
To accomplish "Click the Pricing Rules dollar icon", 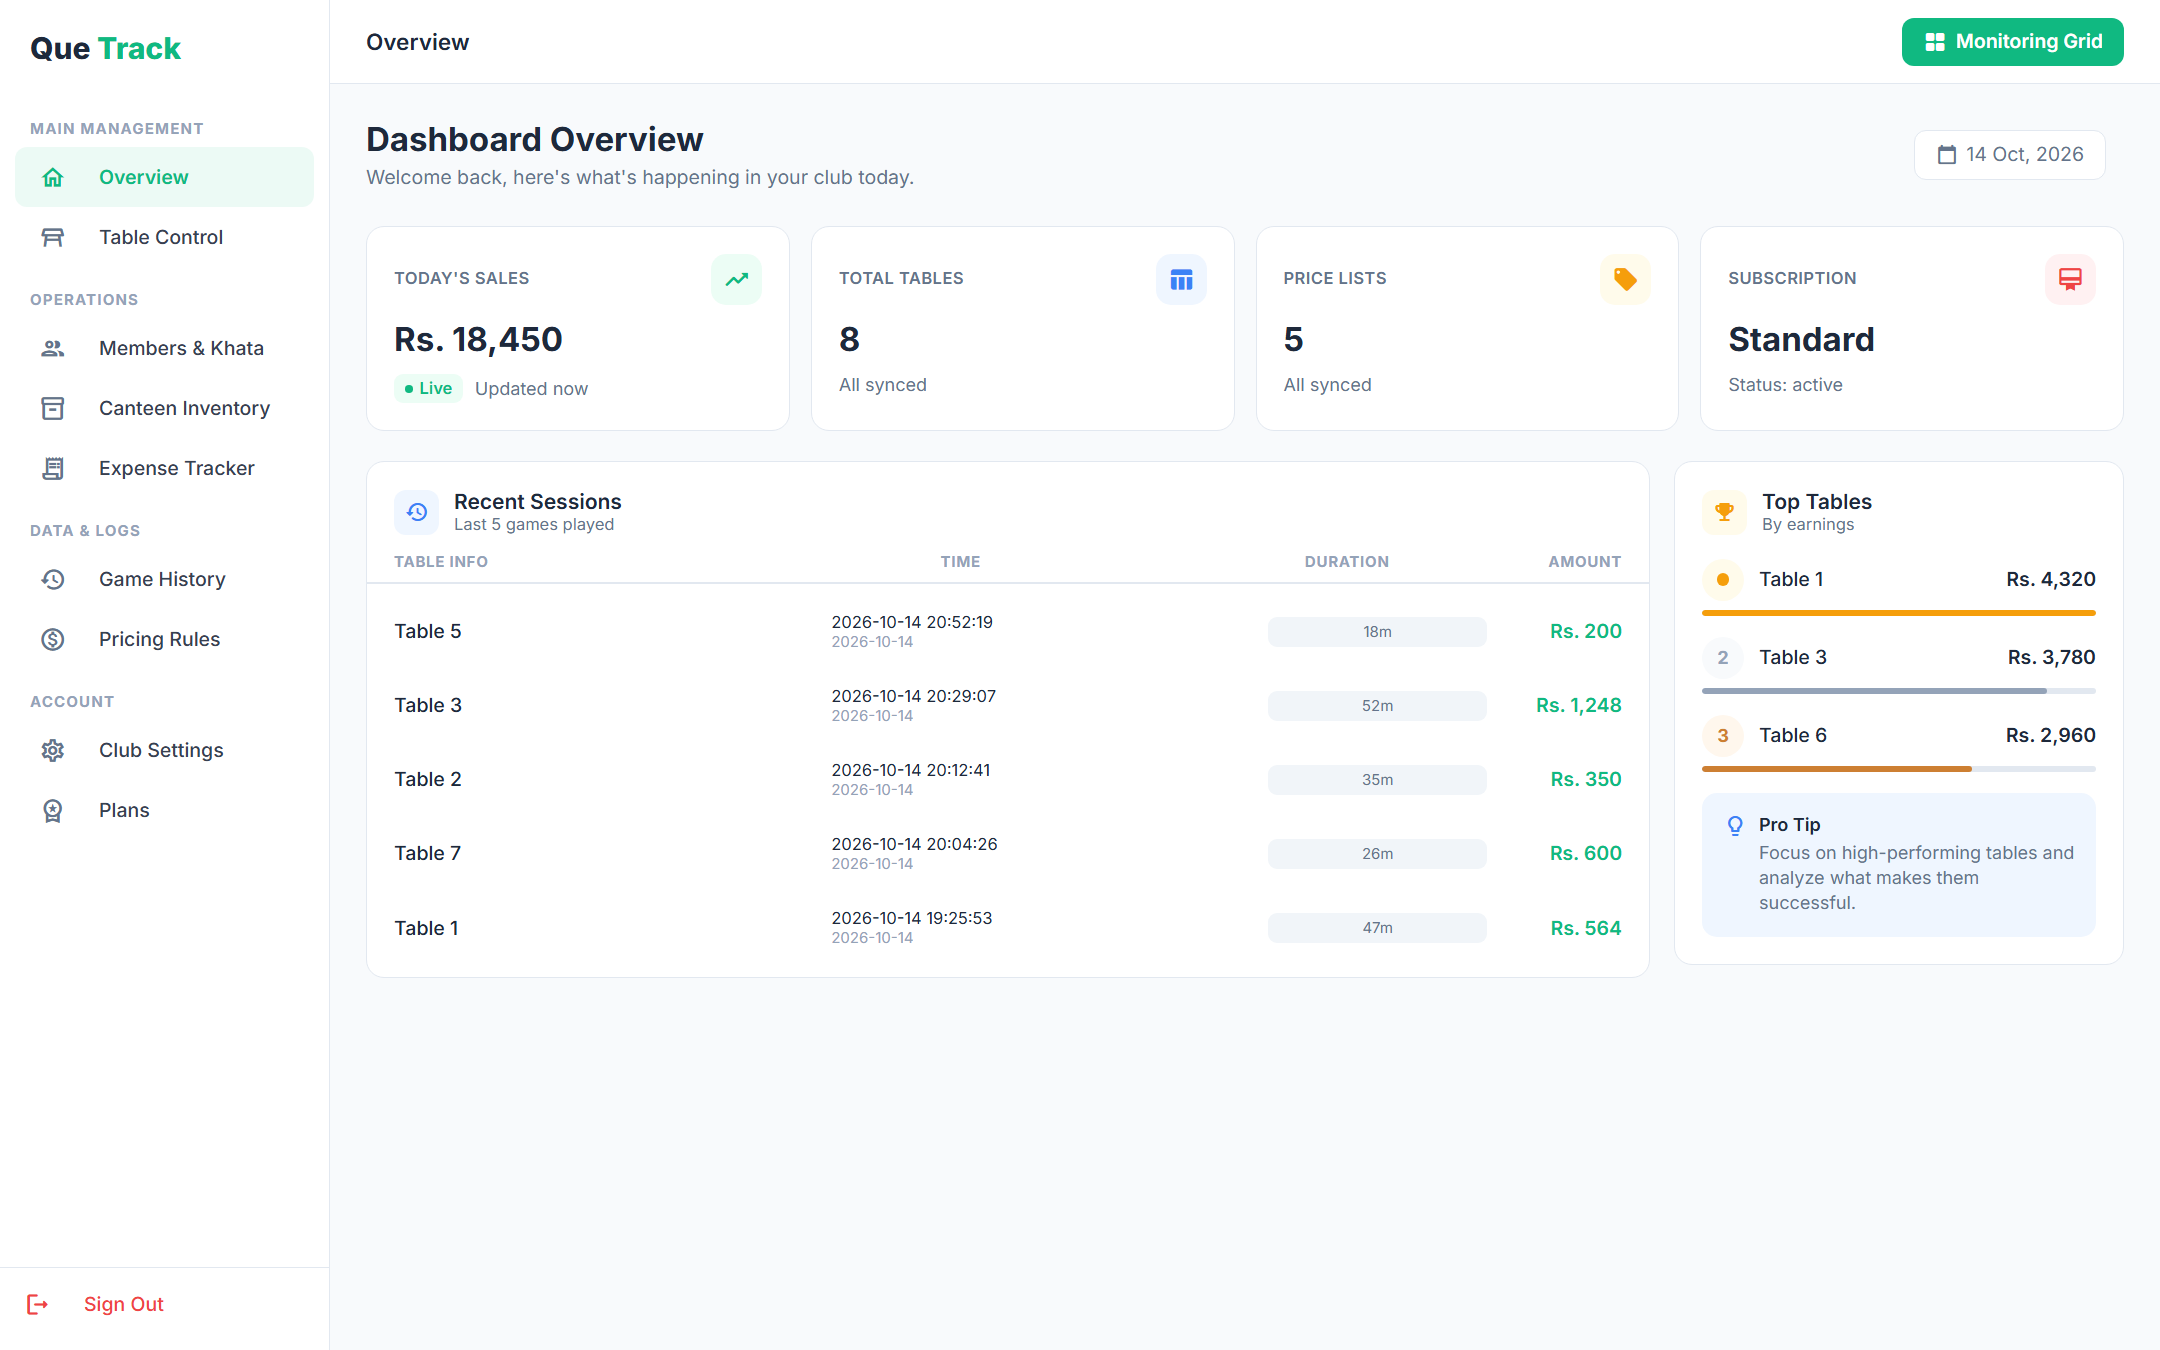I will click(x=53, y=639).
